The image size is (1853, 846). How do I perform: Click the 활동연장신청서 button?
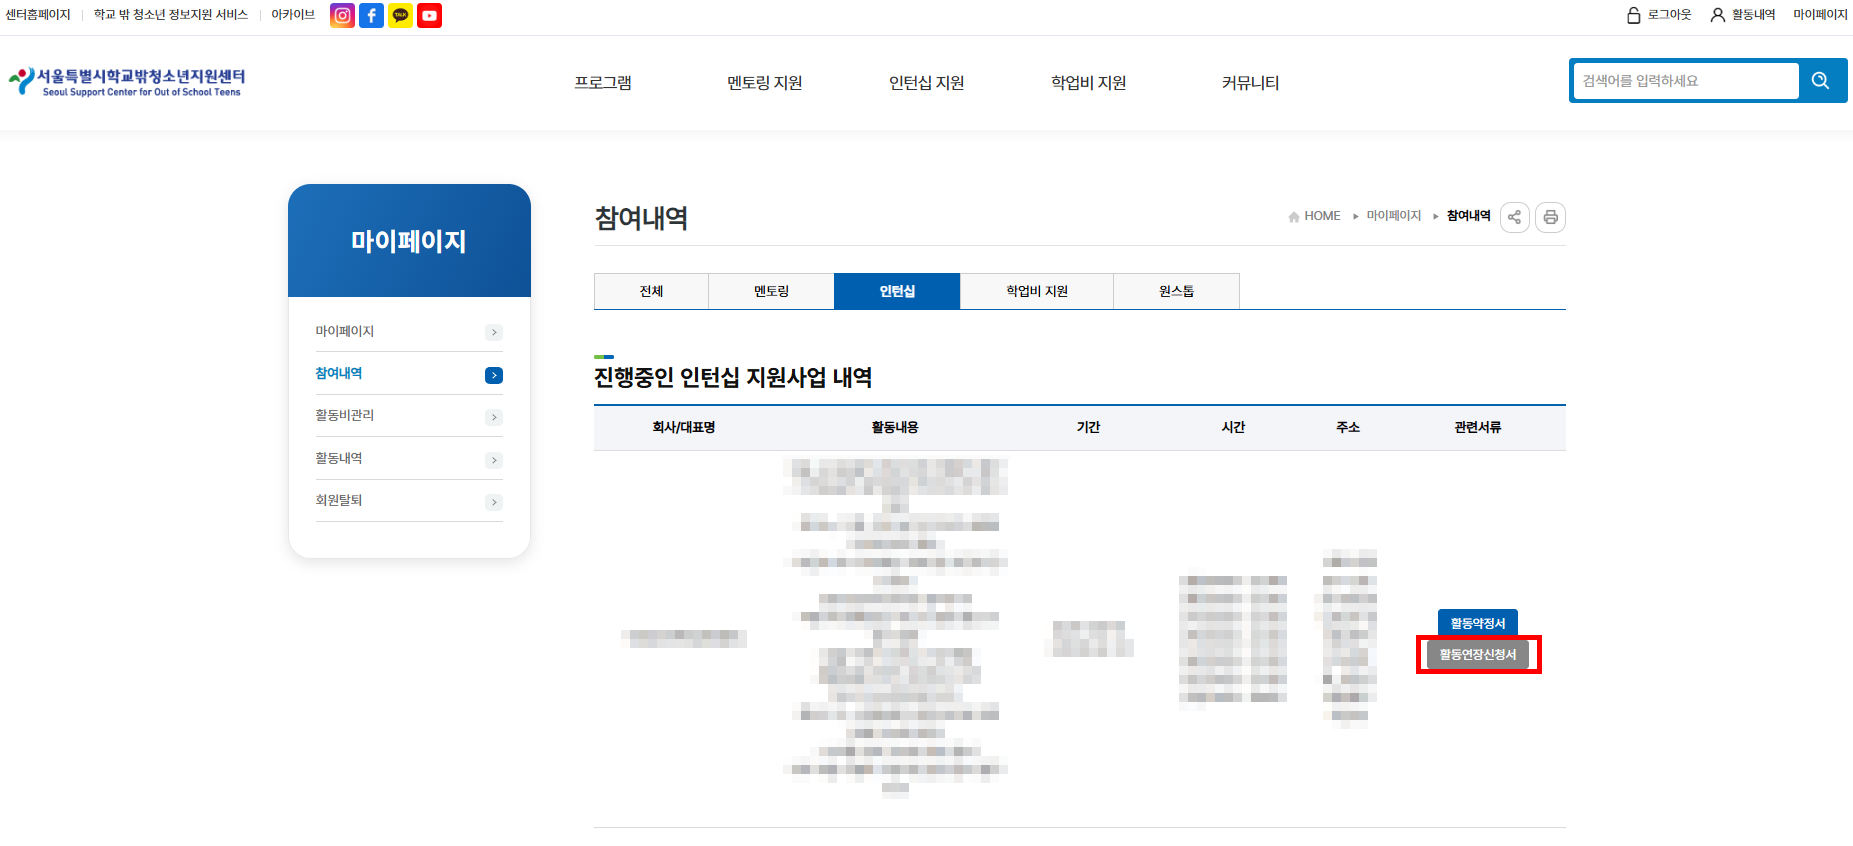pyautogui.click(x=1478, y=654)
